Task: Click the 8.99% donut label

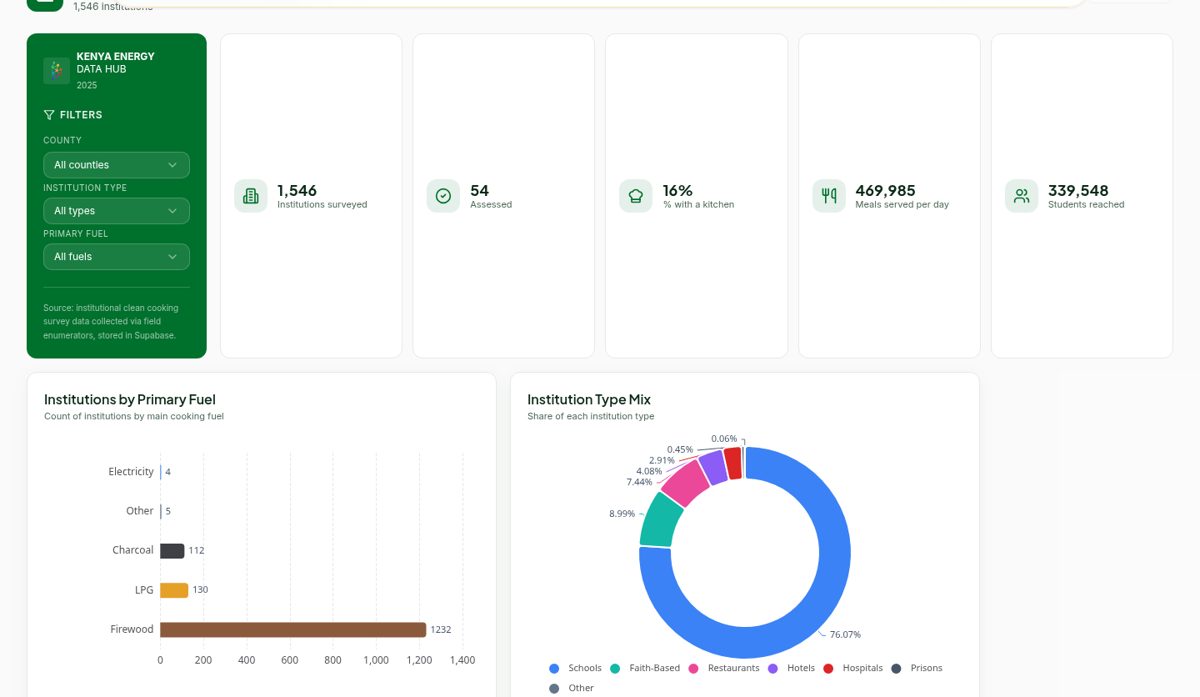Action: coord(622,514)
